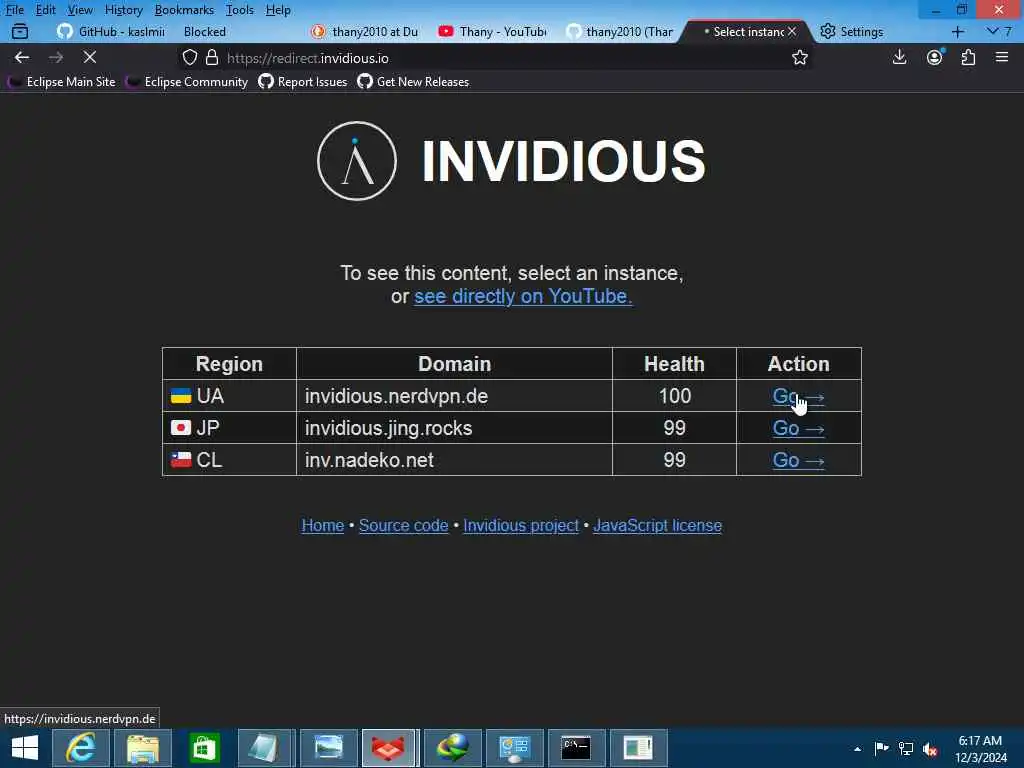Launch Internet Explorer from taskbar
The width and height of the screenshot is (1024, 768).
click(x=81, y=748)
